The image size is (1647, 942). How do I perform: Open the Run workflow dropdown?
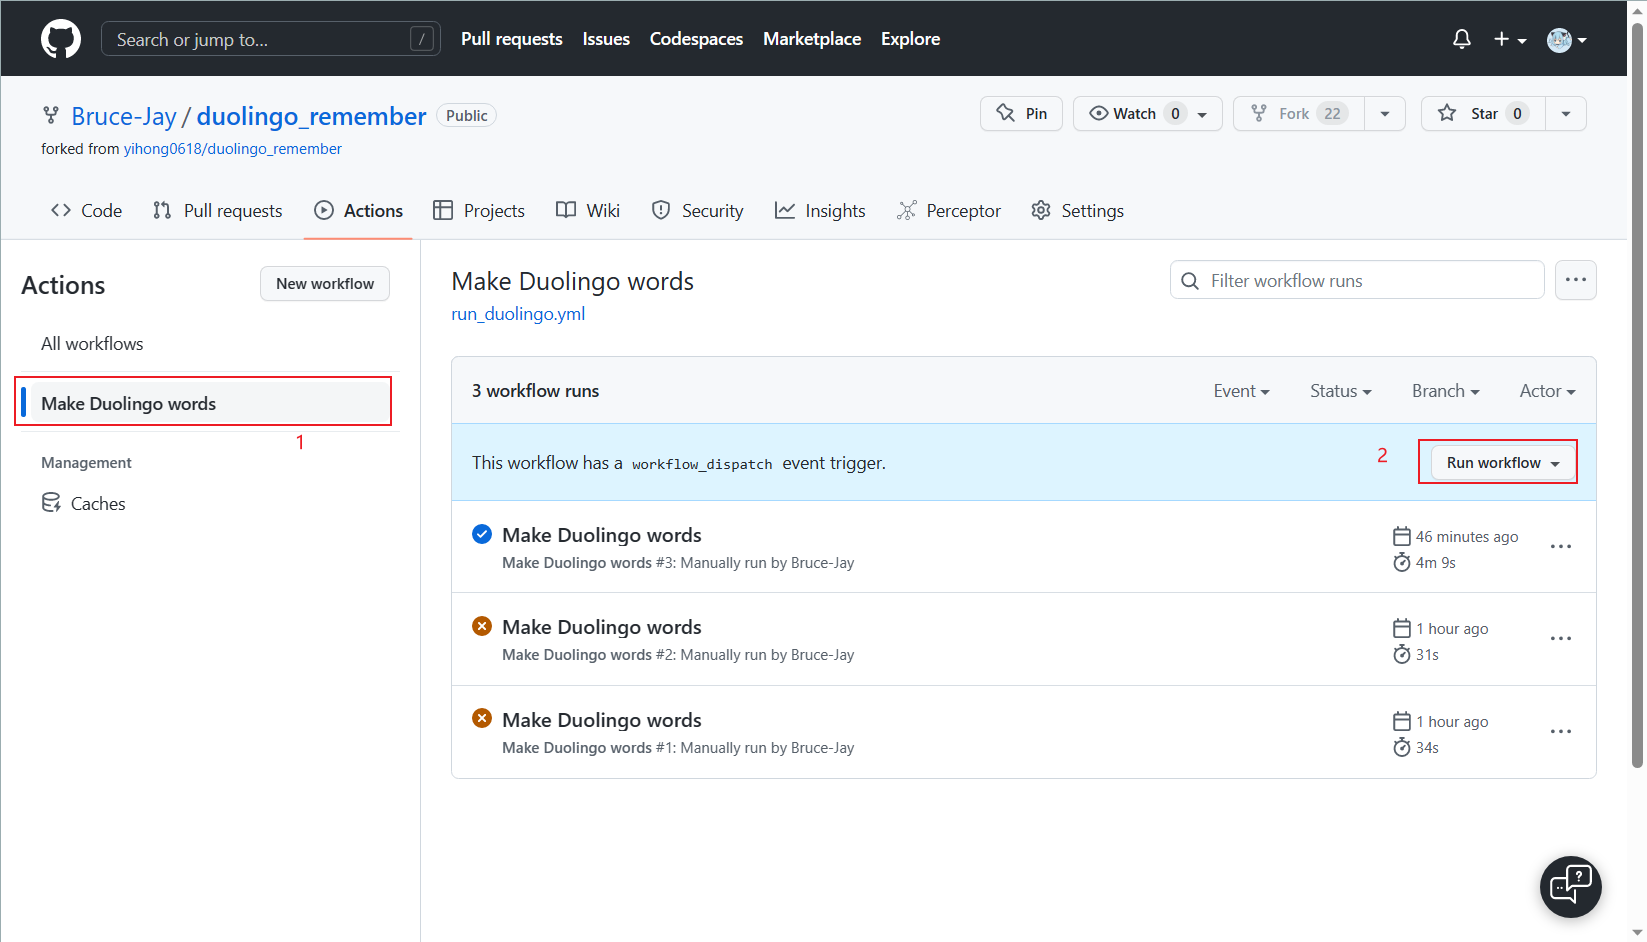click(1503, 463)
